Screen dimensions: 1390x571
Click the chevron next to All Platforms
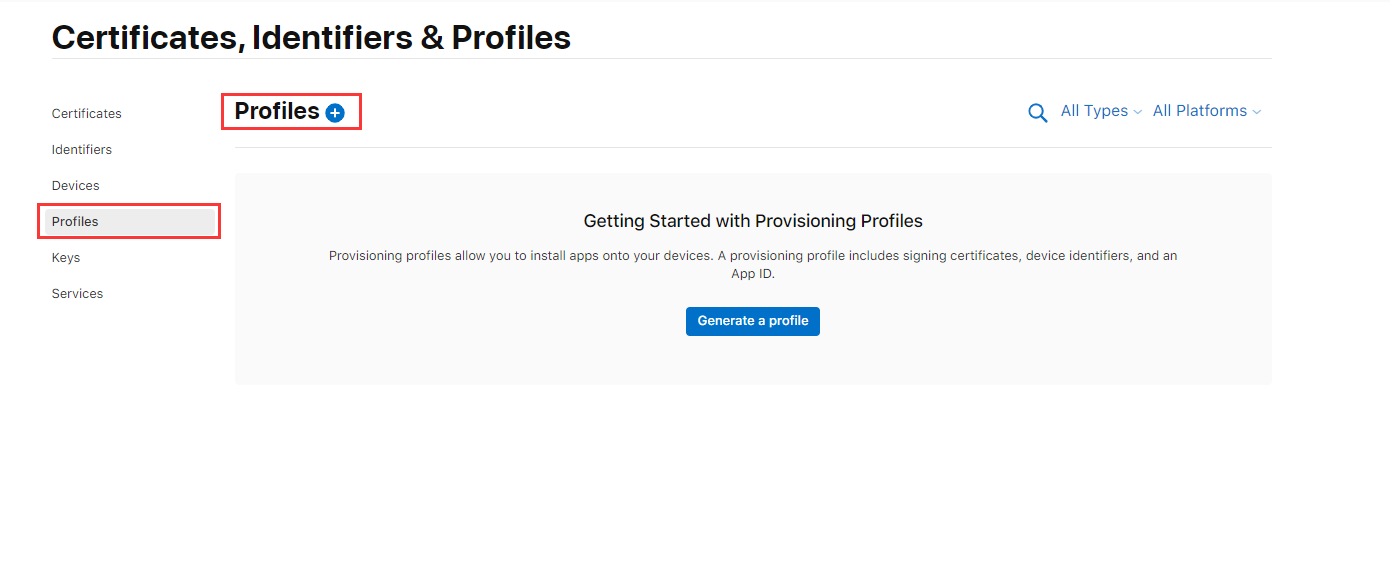tap(1257, 112)
